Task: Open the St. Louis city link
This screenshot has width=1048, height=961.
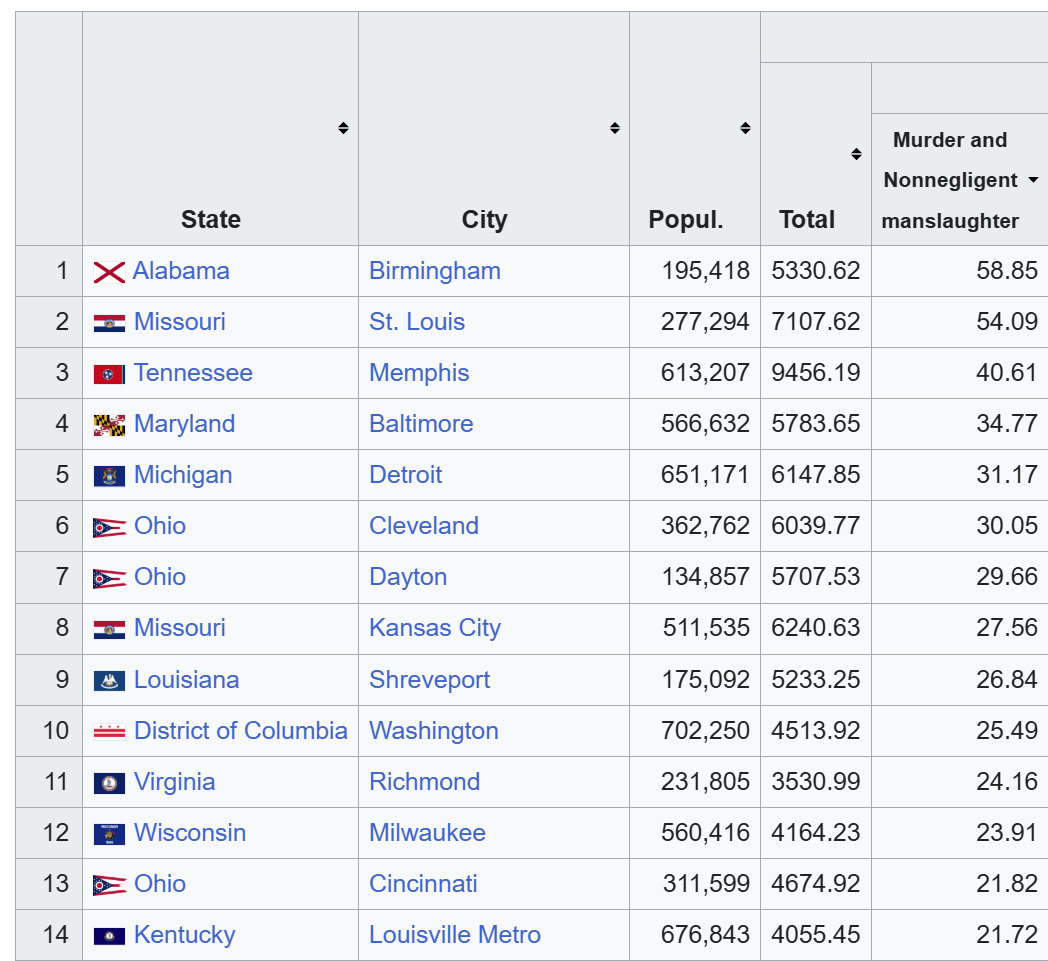Action: [416, 322]
